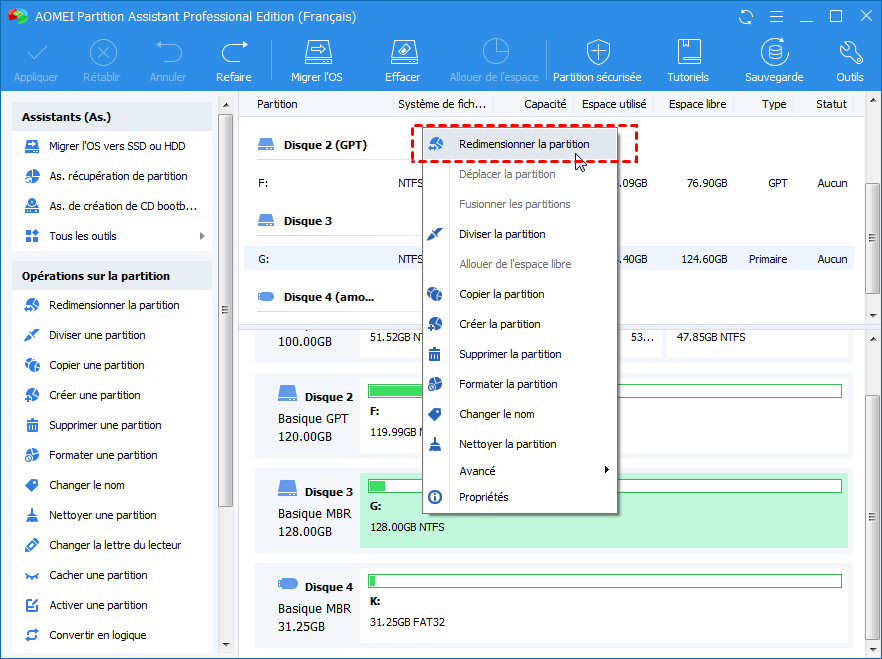Sort by the Espace libre column header
This screenshot has height=659, width=882.
pyautogui.click(x=697, y=104)
